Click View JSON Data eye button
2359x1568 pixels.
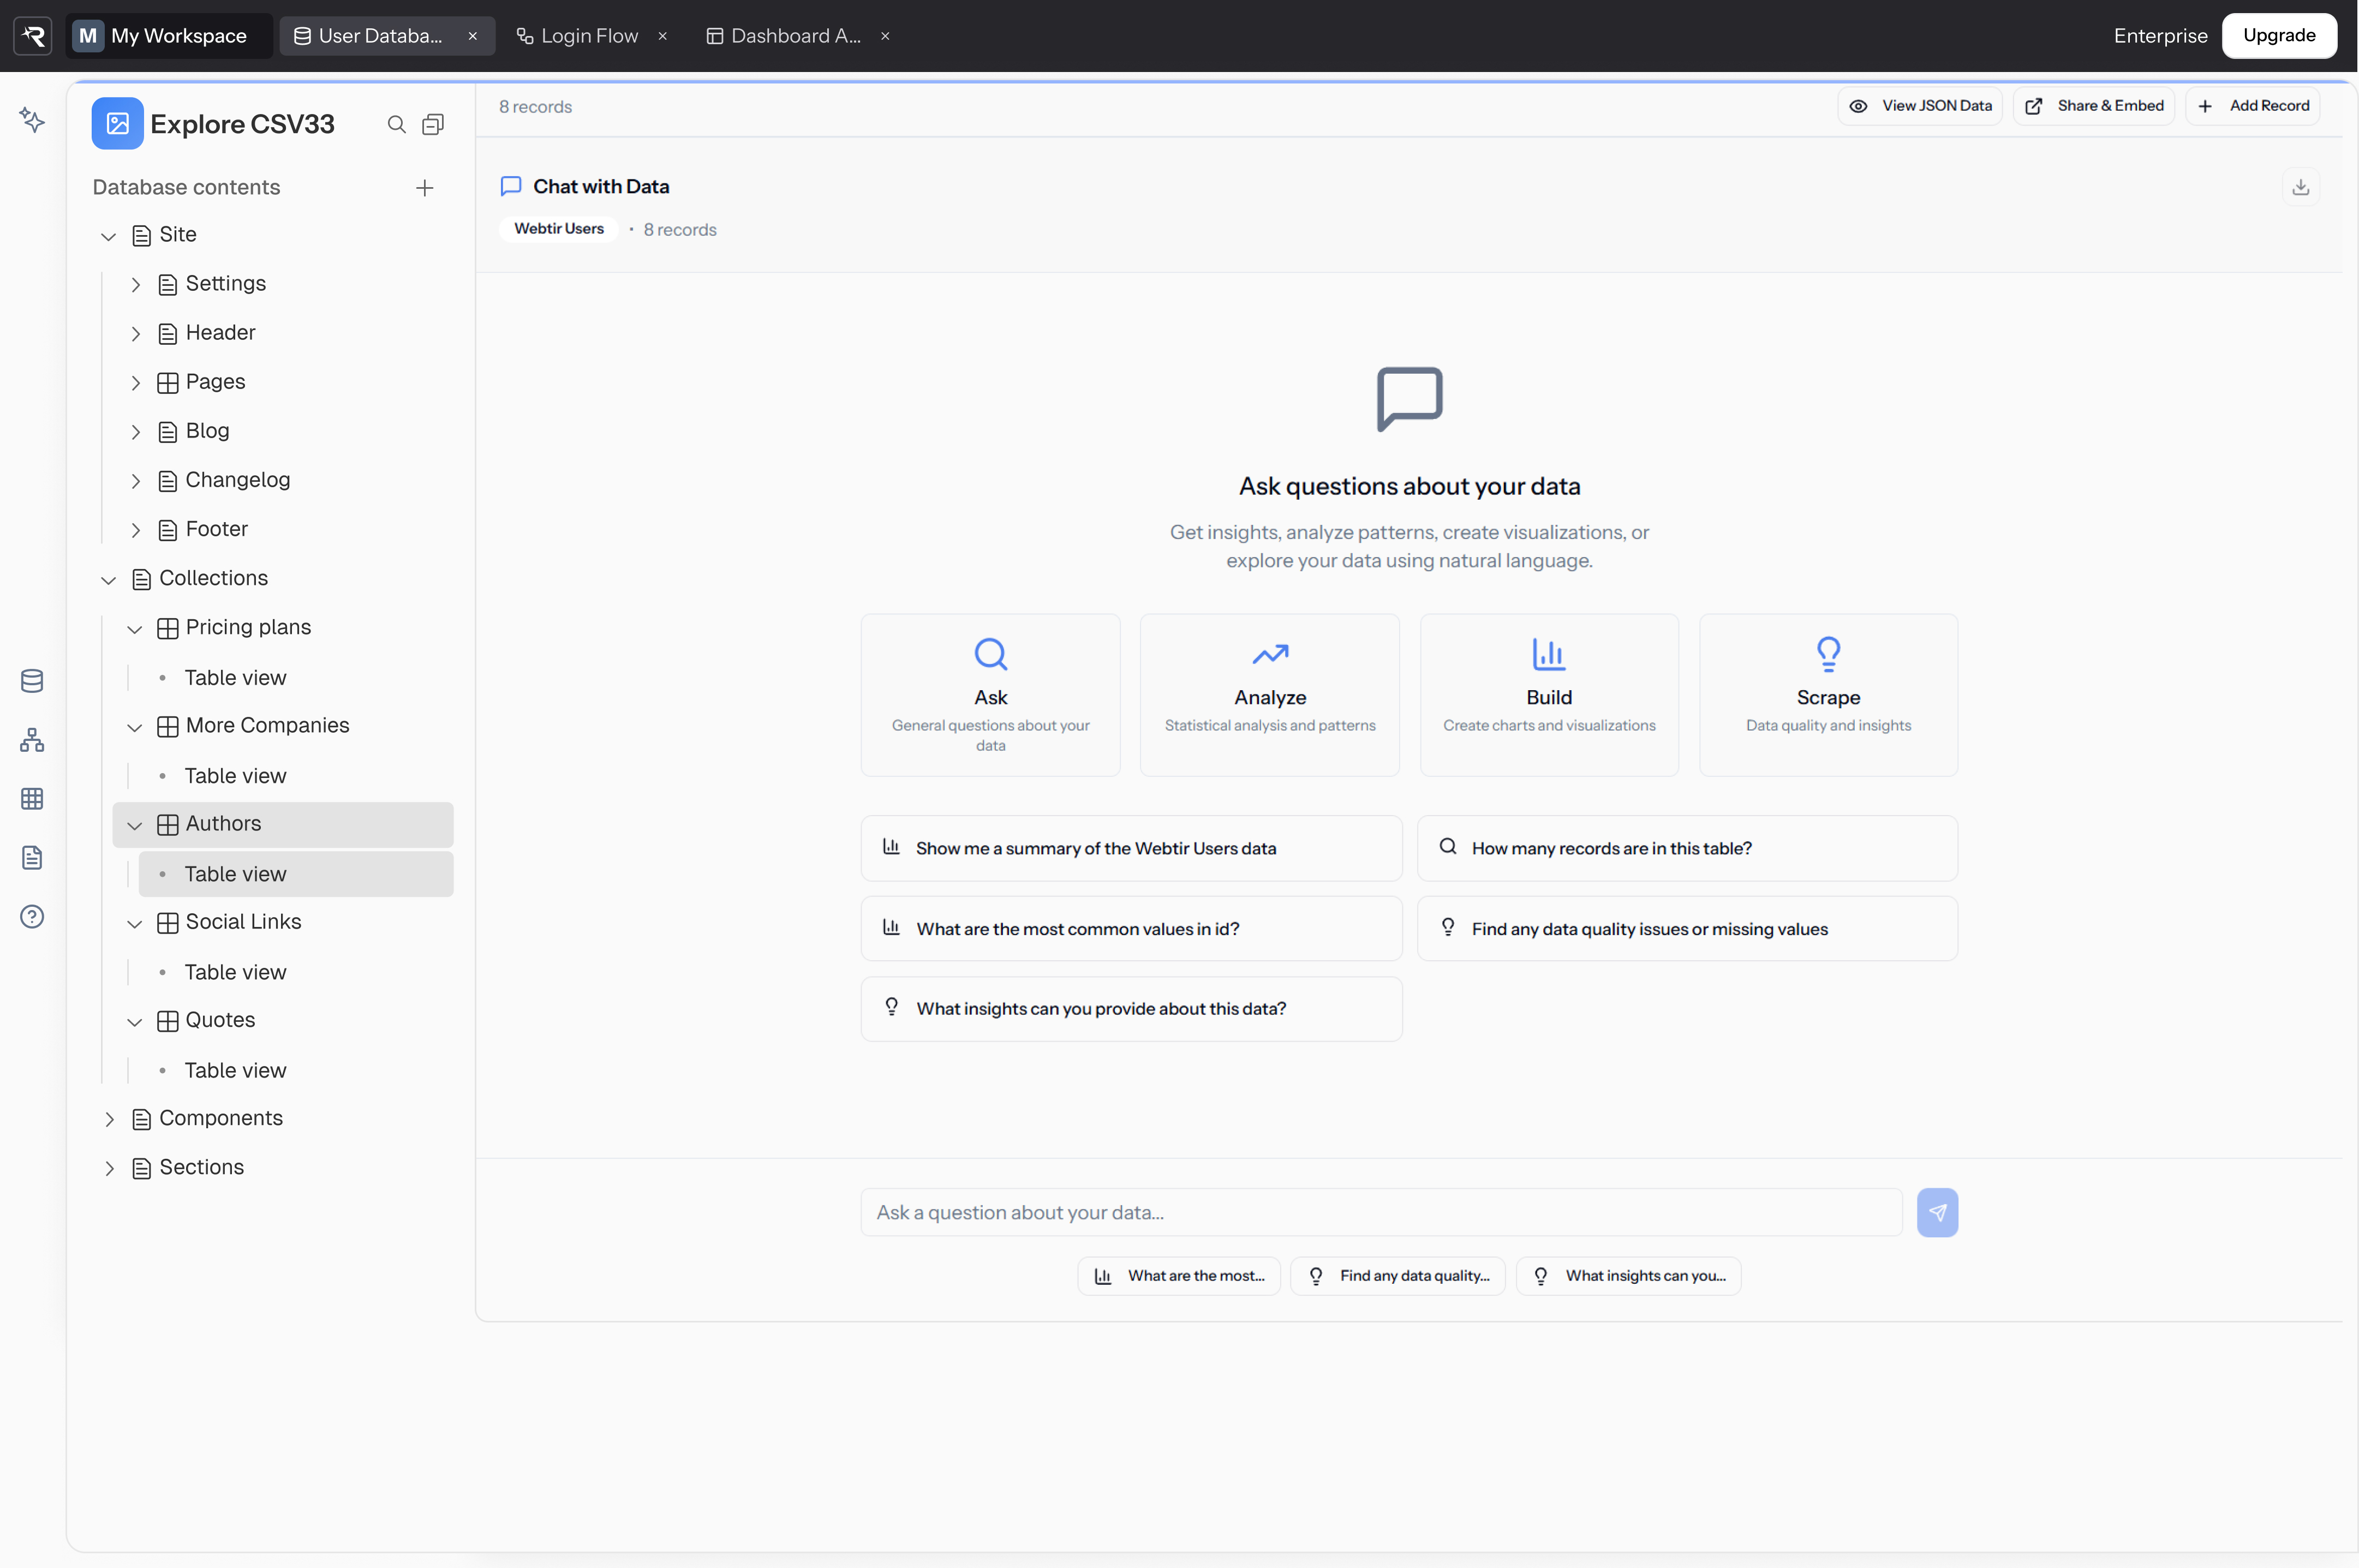1920,106
